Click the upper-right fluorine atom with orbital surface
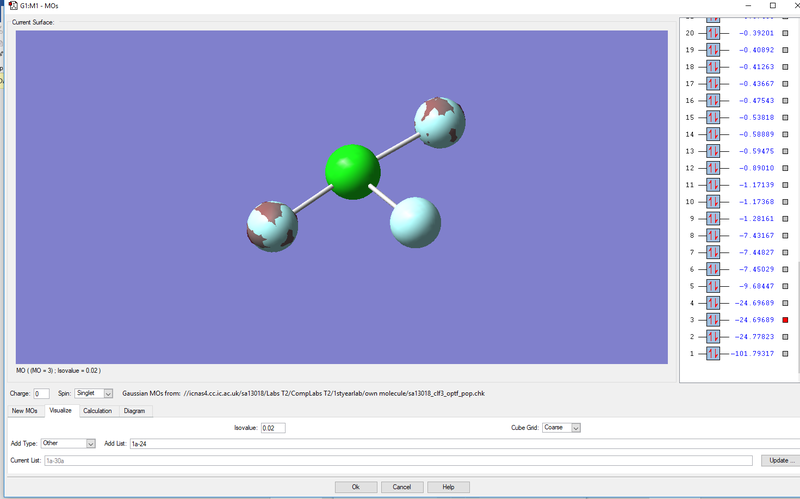800x499 pixels. tap(439, 122)
